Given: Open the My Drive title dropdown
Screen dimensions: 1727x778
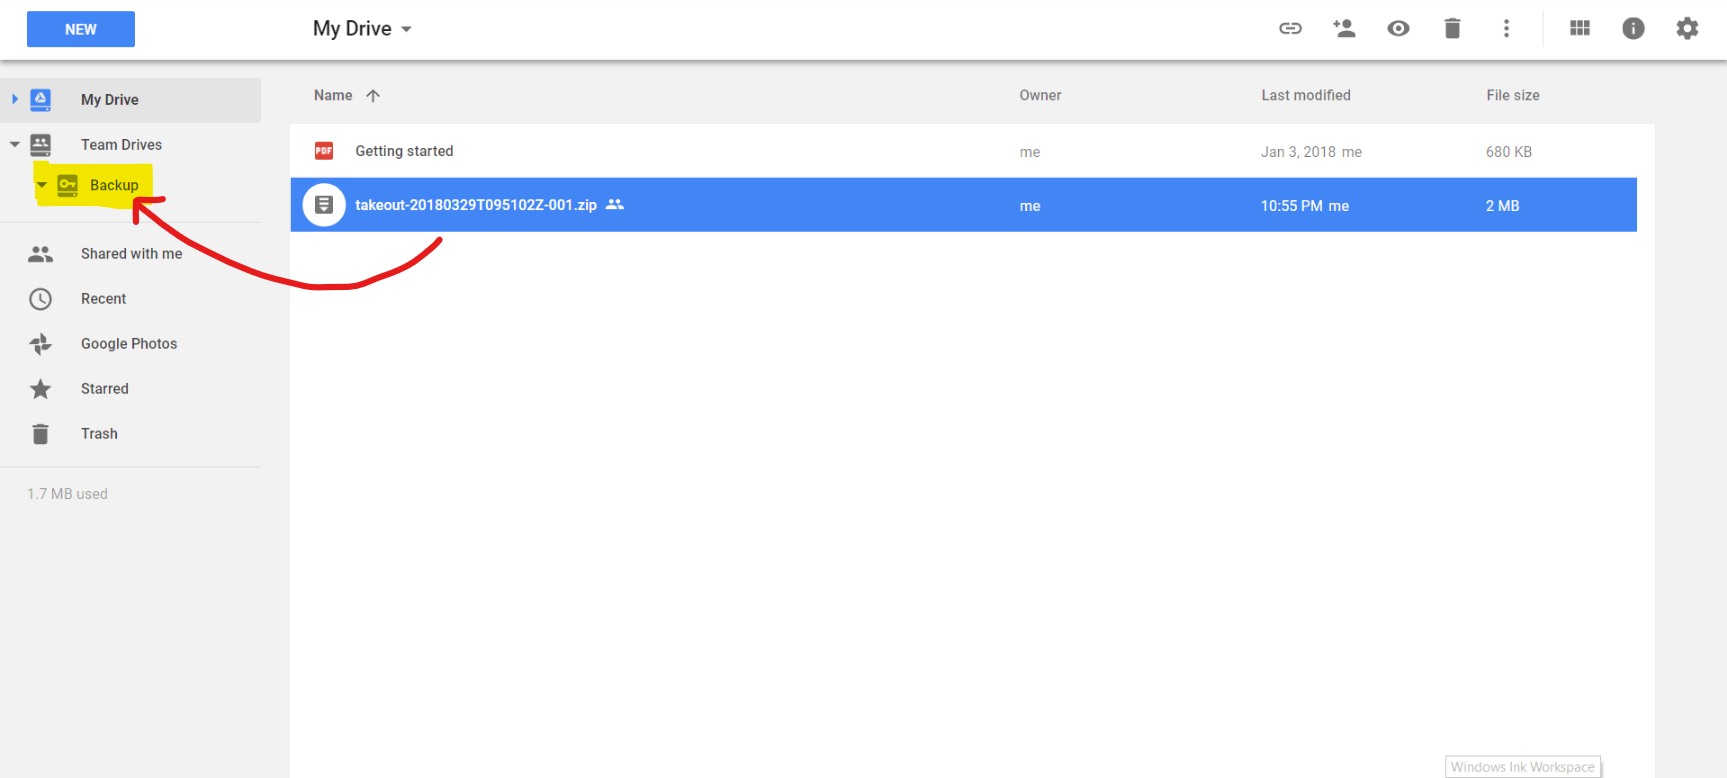Looking at the screenshot, I should pyautogui.click(x=362, y=29).
